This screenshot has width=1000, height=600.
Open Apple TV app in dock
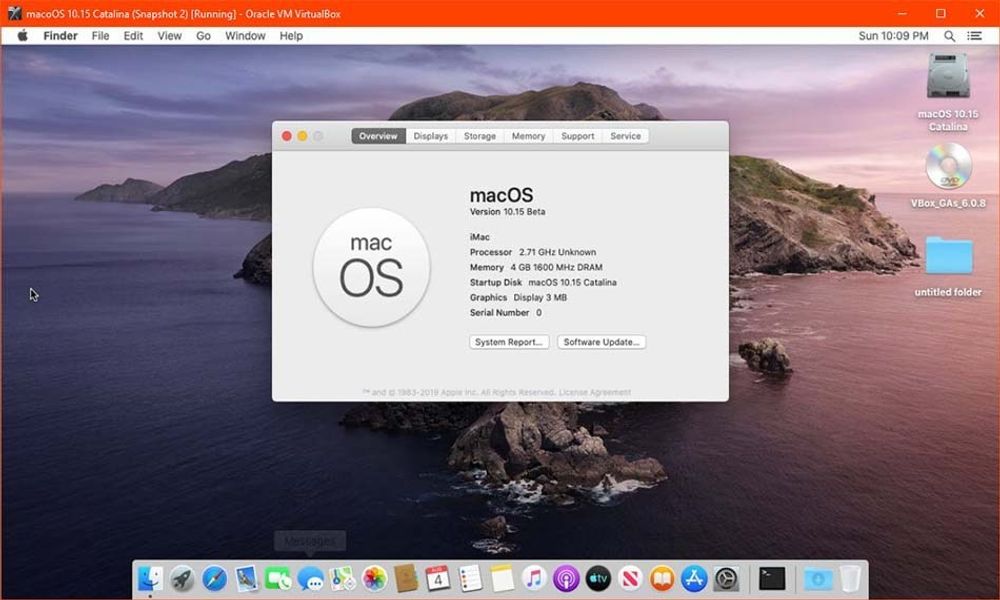[598, 579]
